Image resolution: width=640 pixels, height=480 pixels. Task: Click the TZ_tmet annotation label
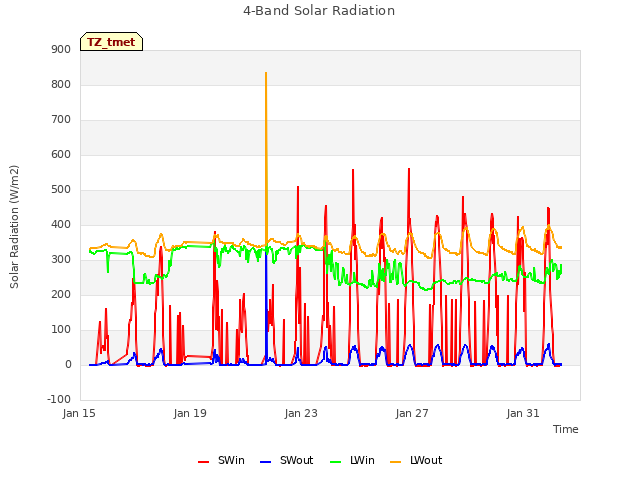pos(111,42)
